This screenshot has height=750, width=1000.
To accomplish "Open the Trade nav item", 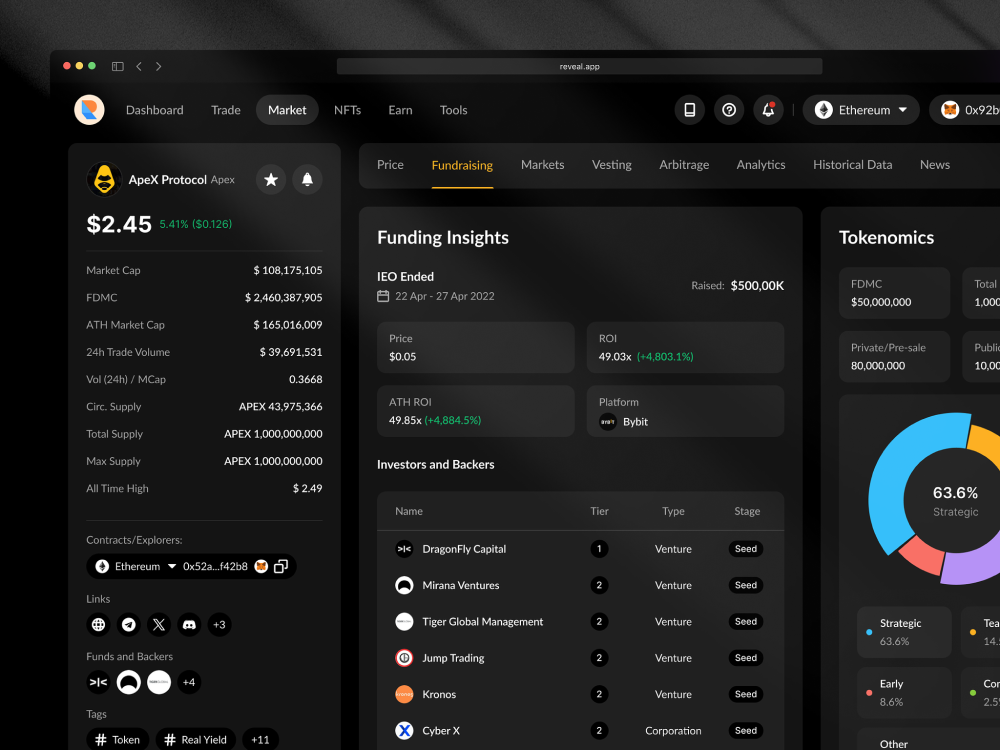I will tap(226, 110).
